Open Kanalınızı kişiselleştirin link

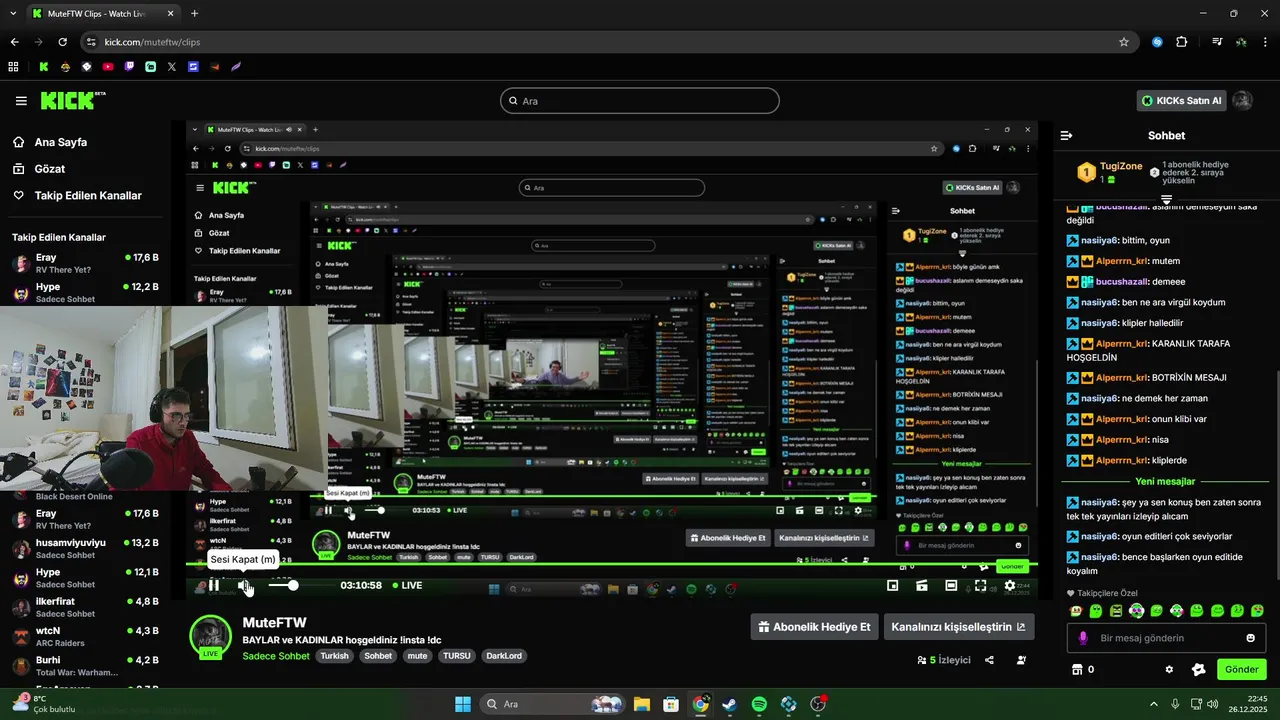tap(958, 627)
